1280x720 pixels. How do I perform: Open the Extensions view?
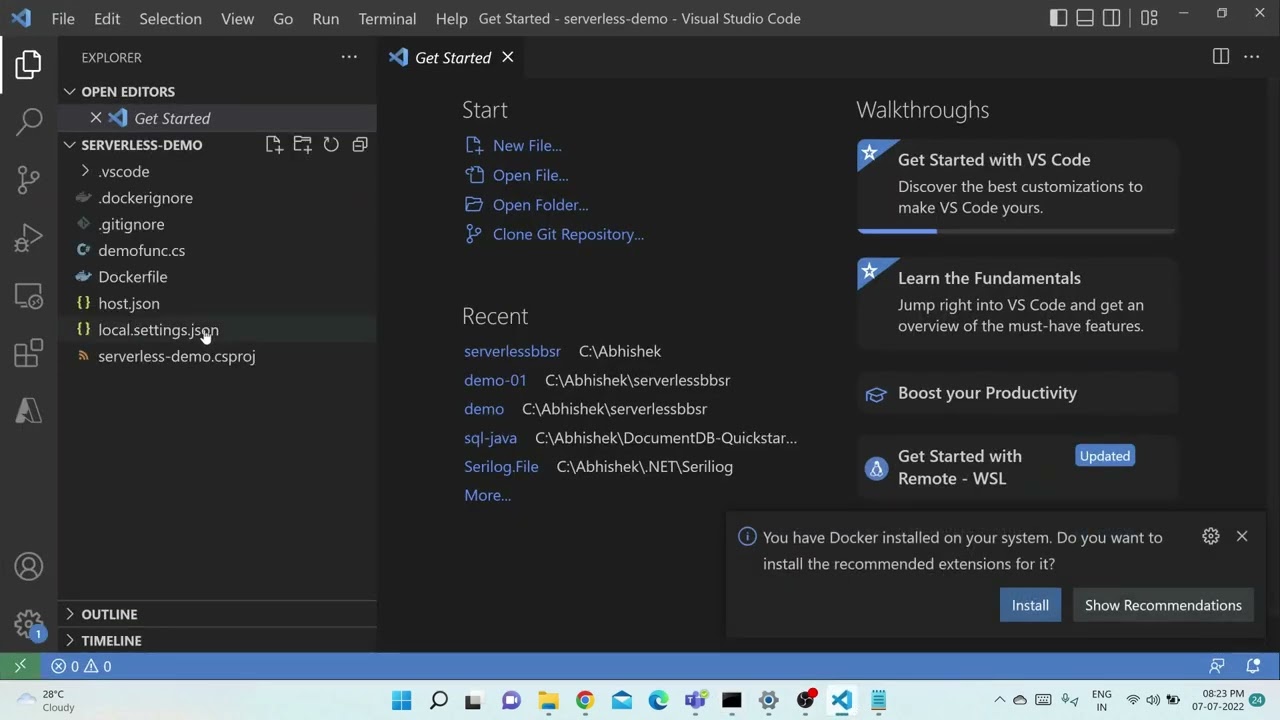(29, 353)
